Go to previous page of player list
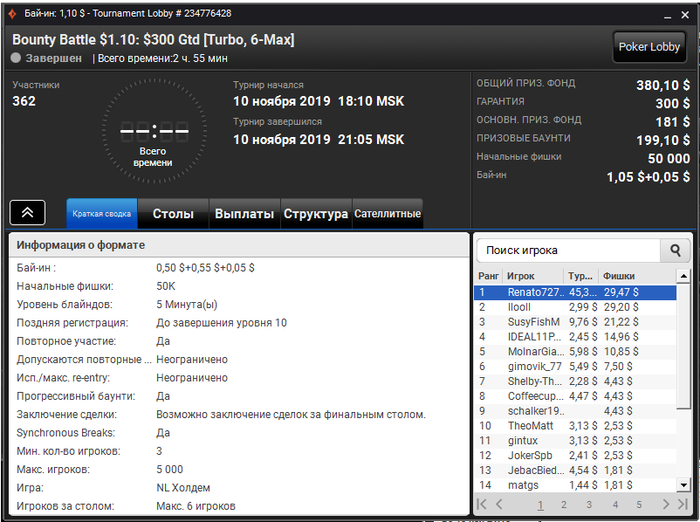This screenshot has width=700, height=522. point(499,504)
